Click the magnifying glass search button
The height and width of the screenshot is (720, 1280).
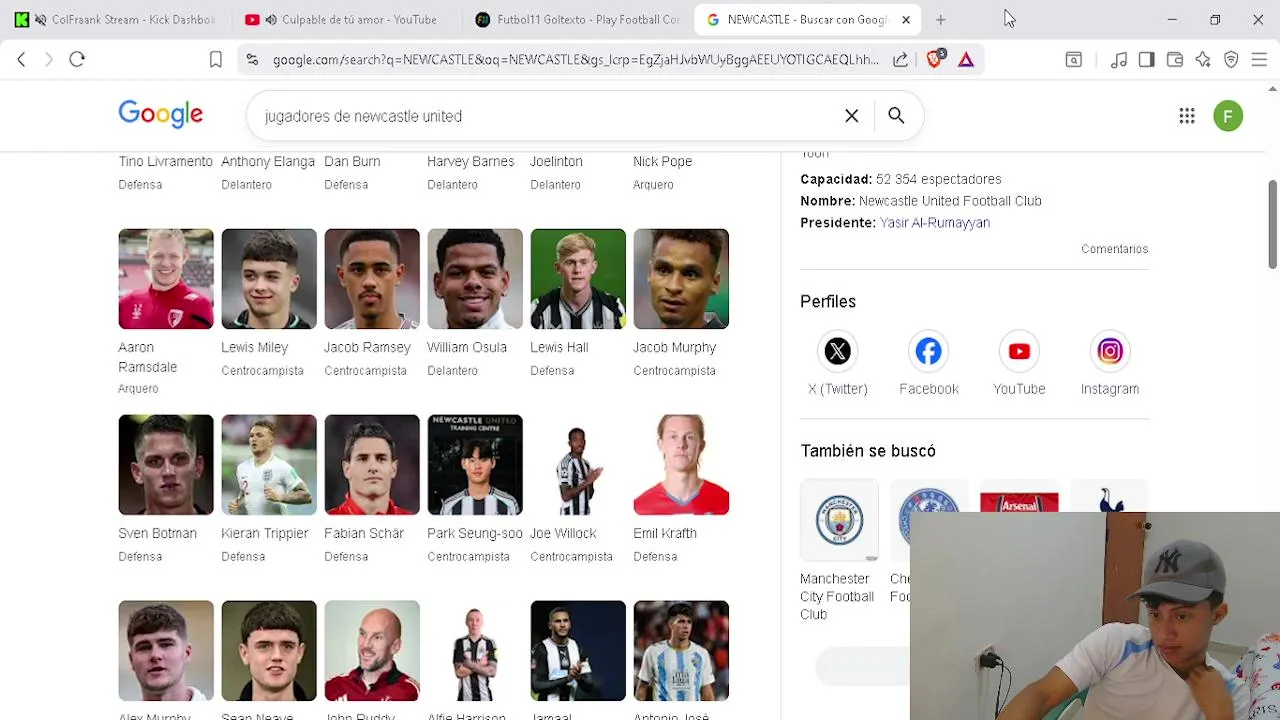pyautogui.click(x=896, y=116)
